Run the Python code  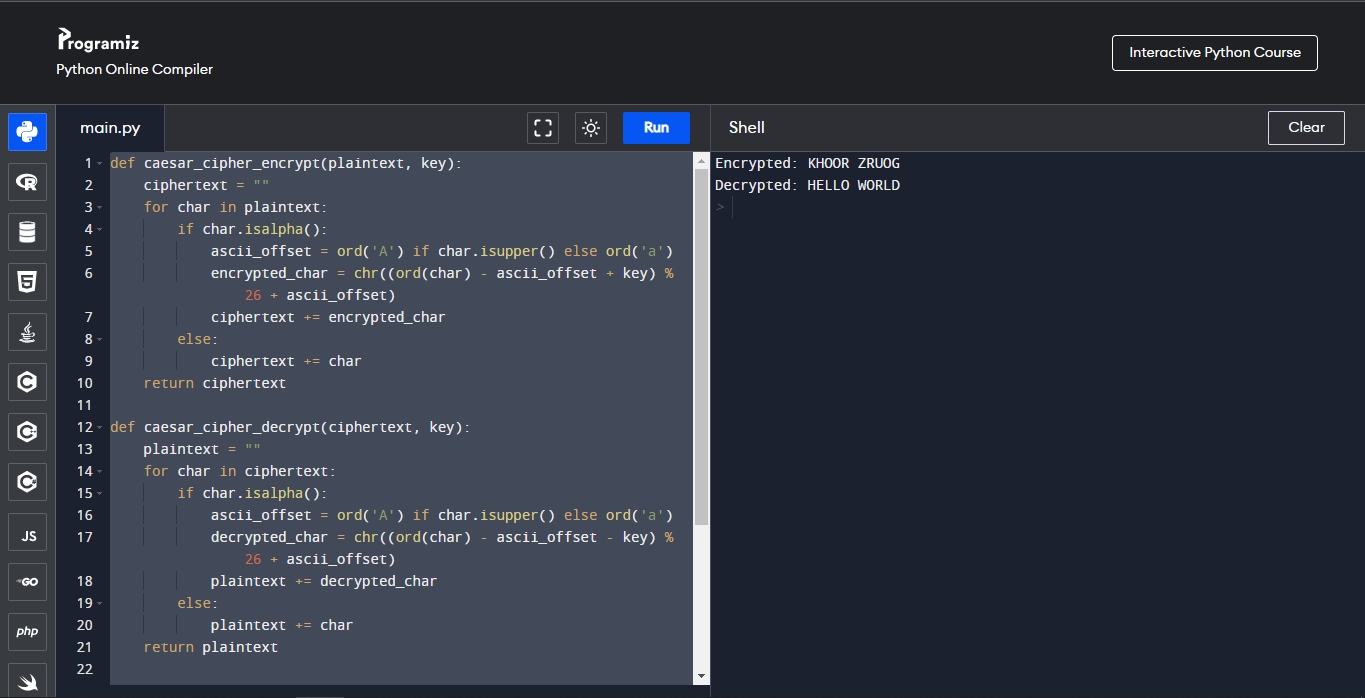coord(656,128)
